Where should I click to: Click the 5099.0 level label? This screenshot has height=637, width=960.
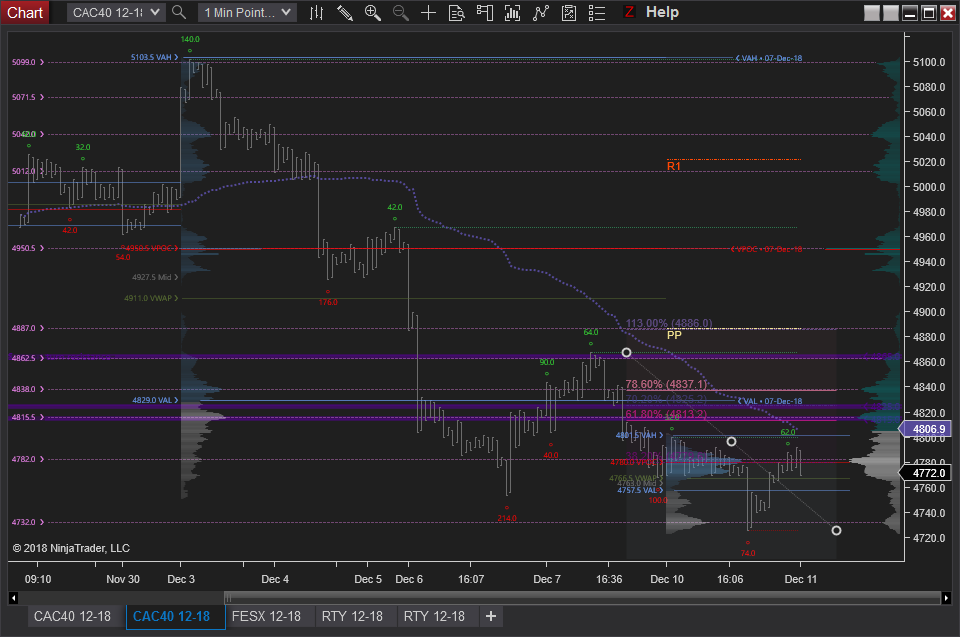(x=28, y=62)
